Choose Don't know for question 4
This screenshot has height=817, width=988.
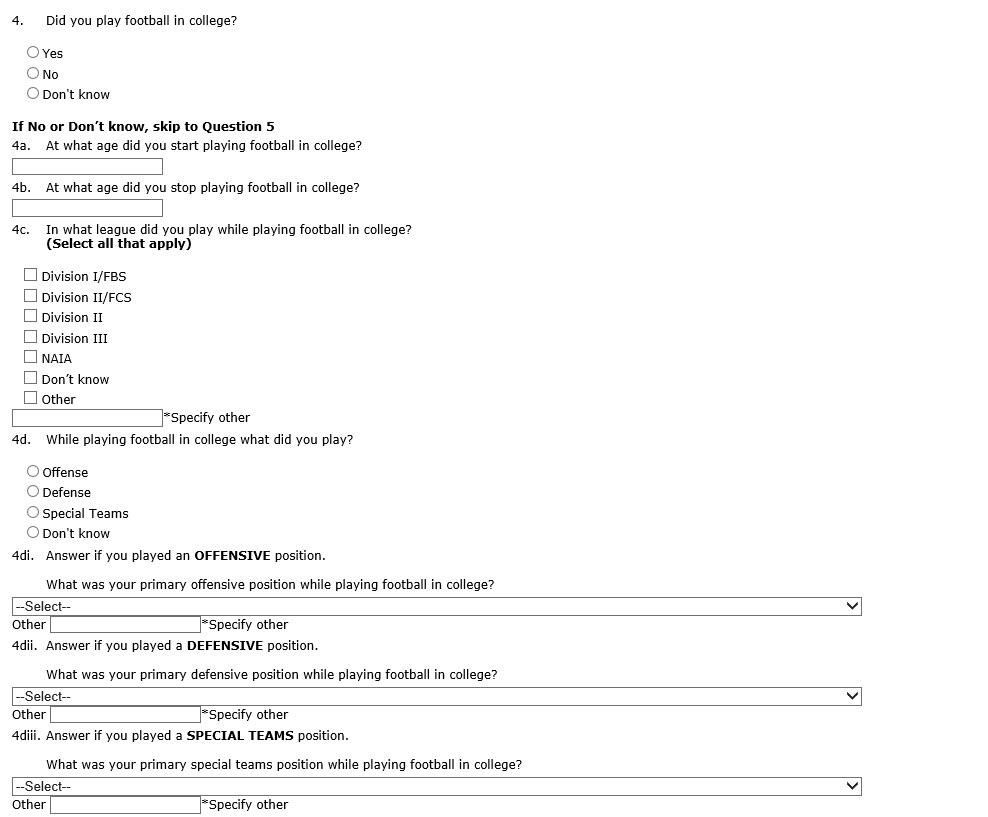pos(33,94)
